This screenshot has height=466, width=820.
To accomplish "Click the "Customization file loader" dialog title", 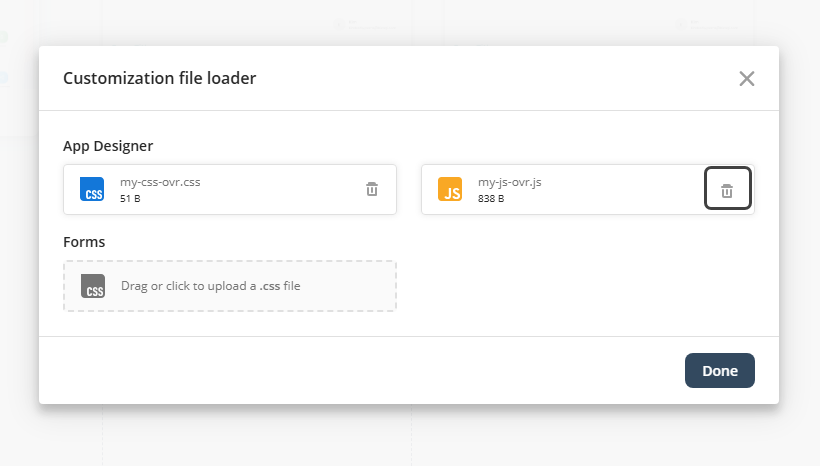I will pos(159,78).
